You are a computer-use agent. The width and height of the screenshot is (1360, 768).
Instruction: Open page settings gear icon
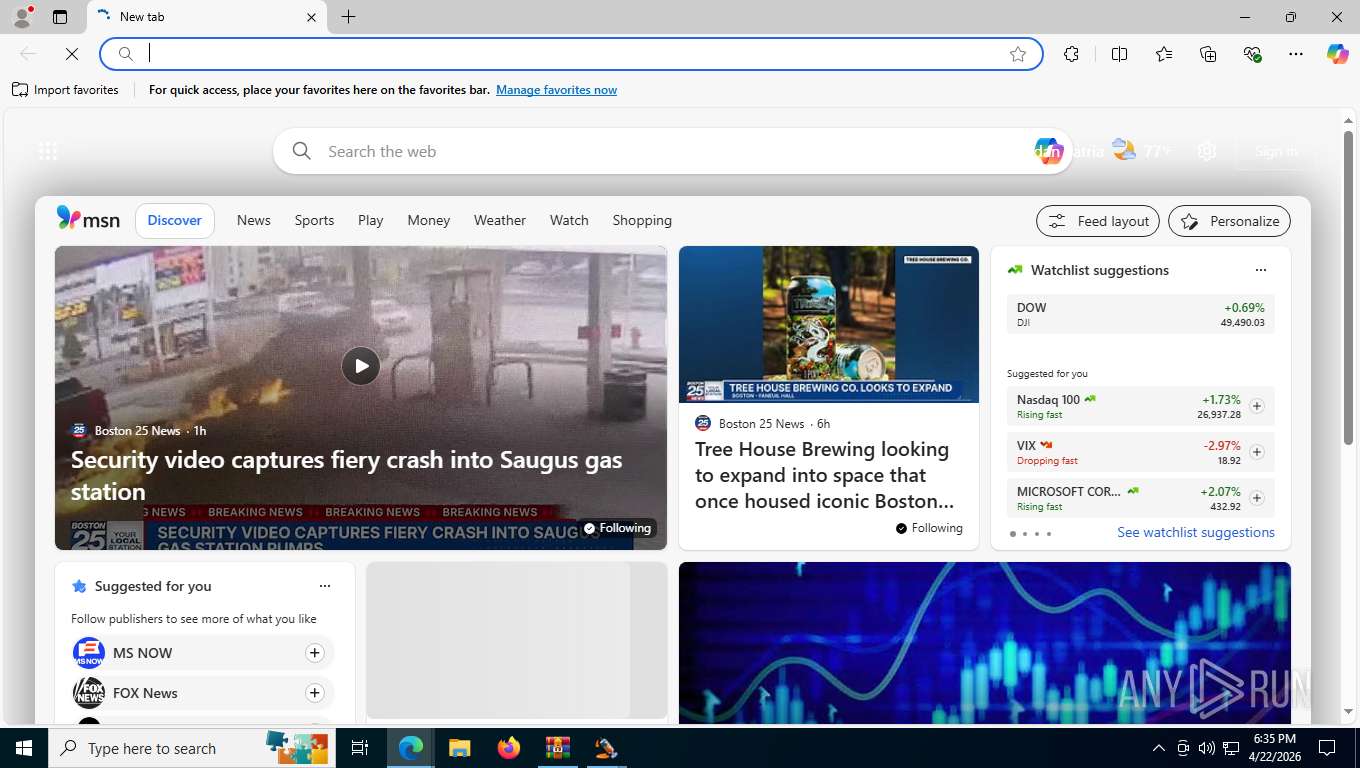click(1207, 151)
